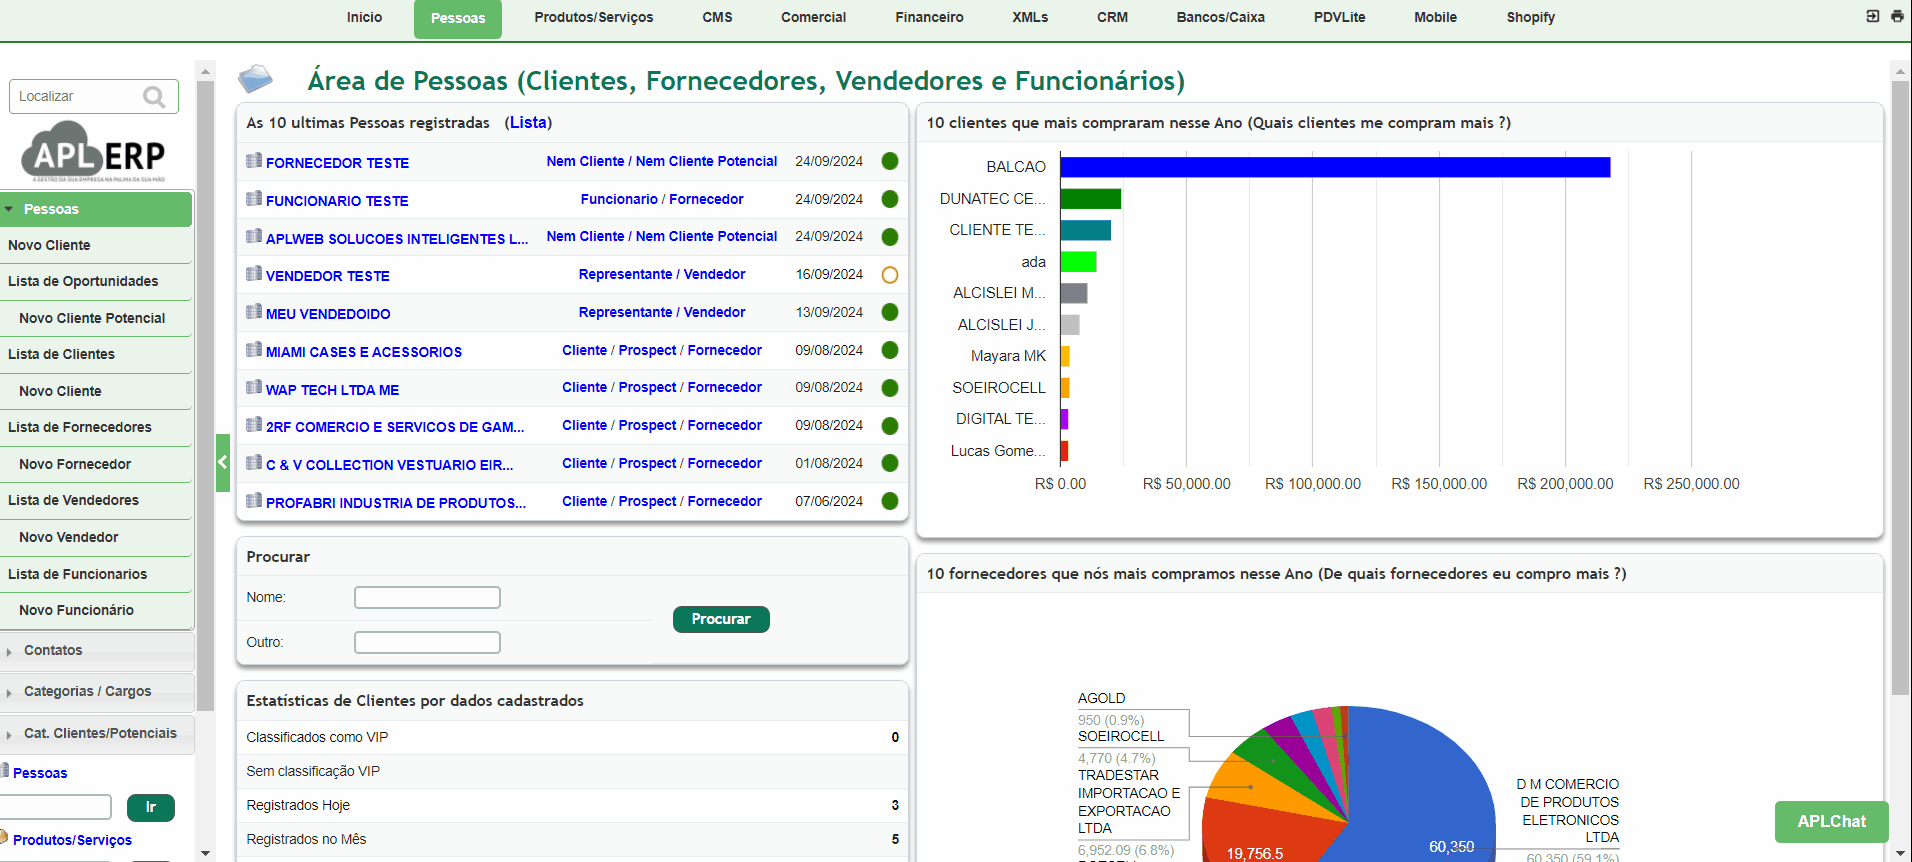
Task: Click the record icon beside FORNECEDOR TESTE
Action: 254,160
